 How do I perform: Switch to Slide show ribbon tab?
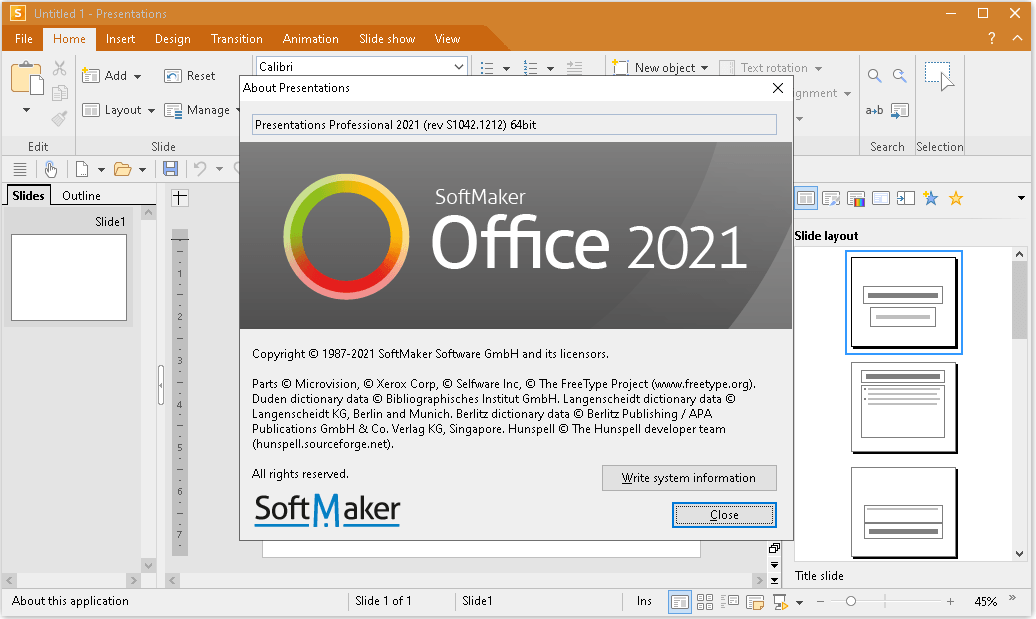[x=387, y=39]
